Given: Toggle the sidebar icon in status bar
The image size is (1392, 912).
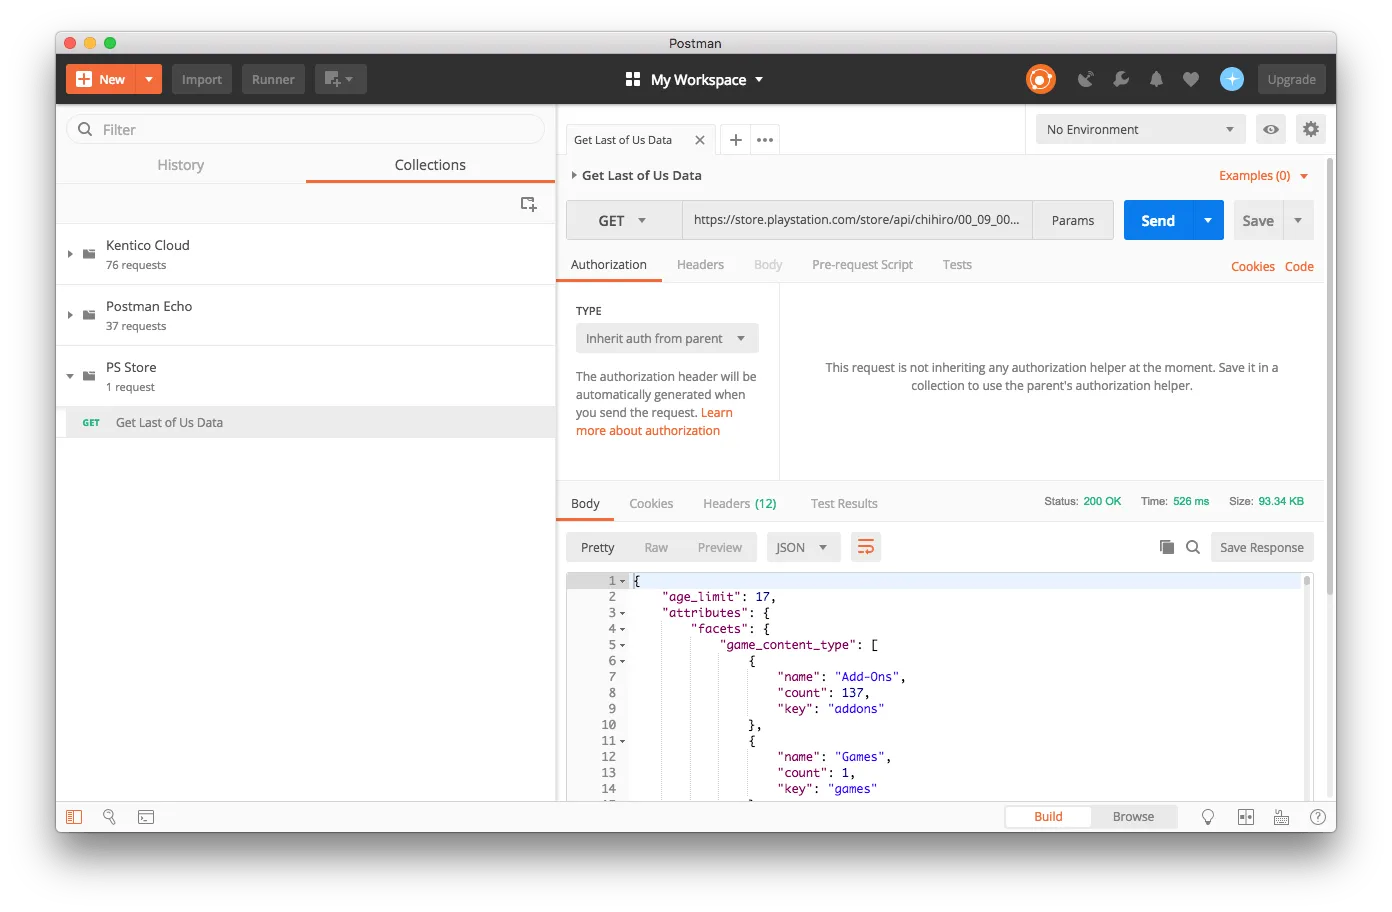Looking at the screenshot, I should (74, 817).
